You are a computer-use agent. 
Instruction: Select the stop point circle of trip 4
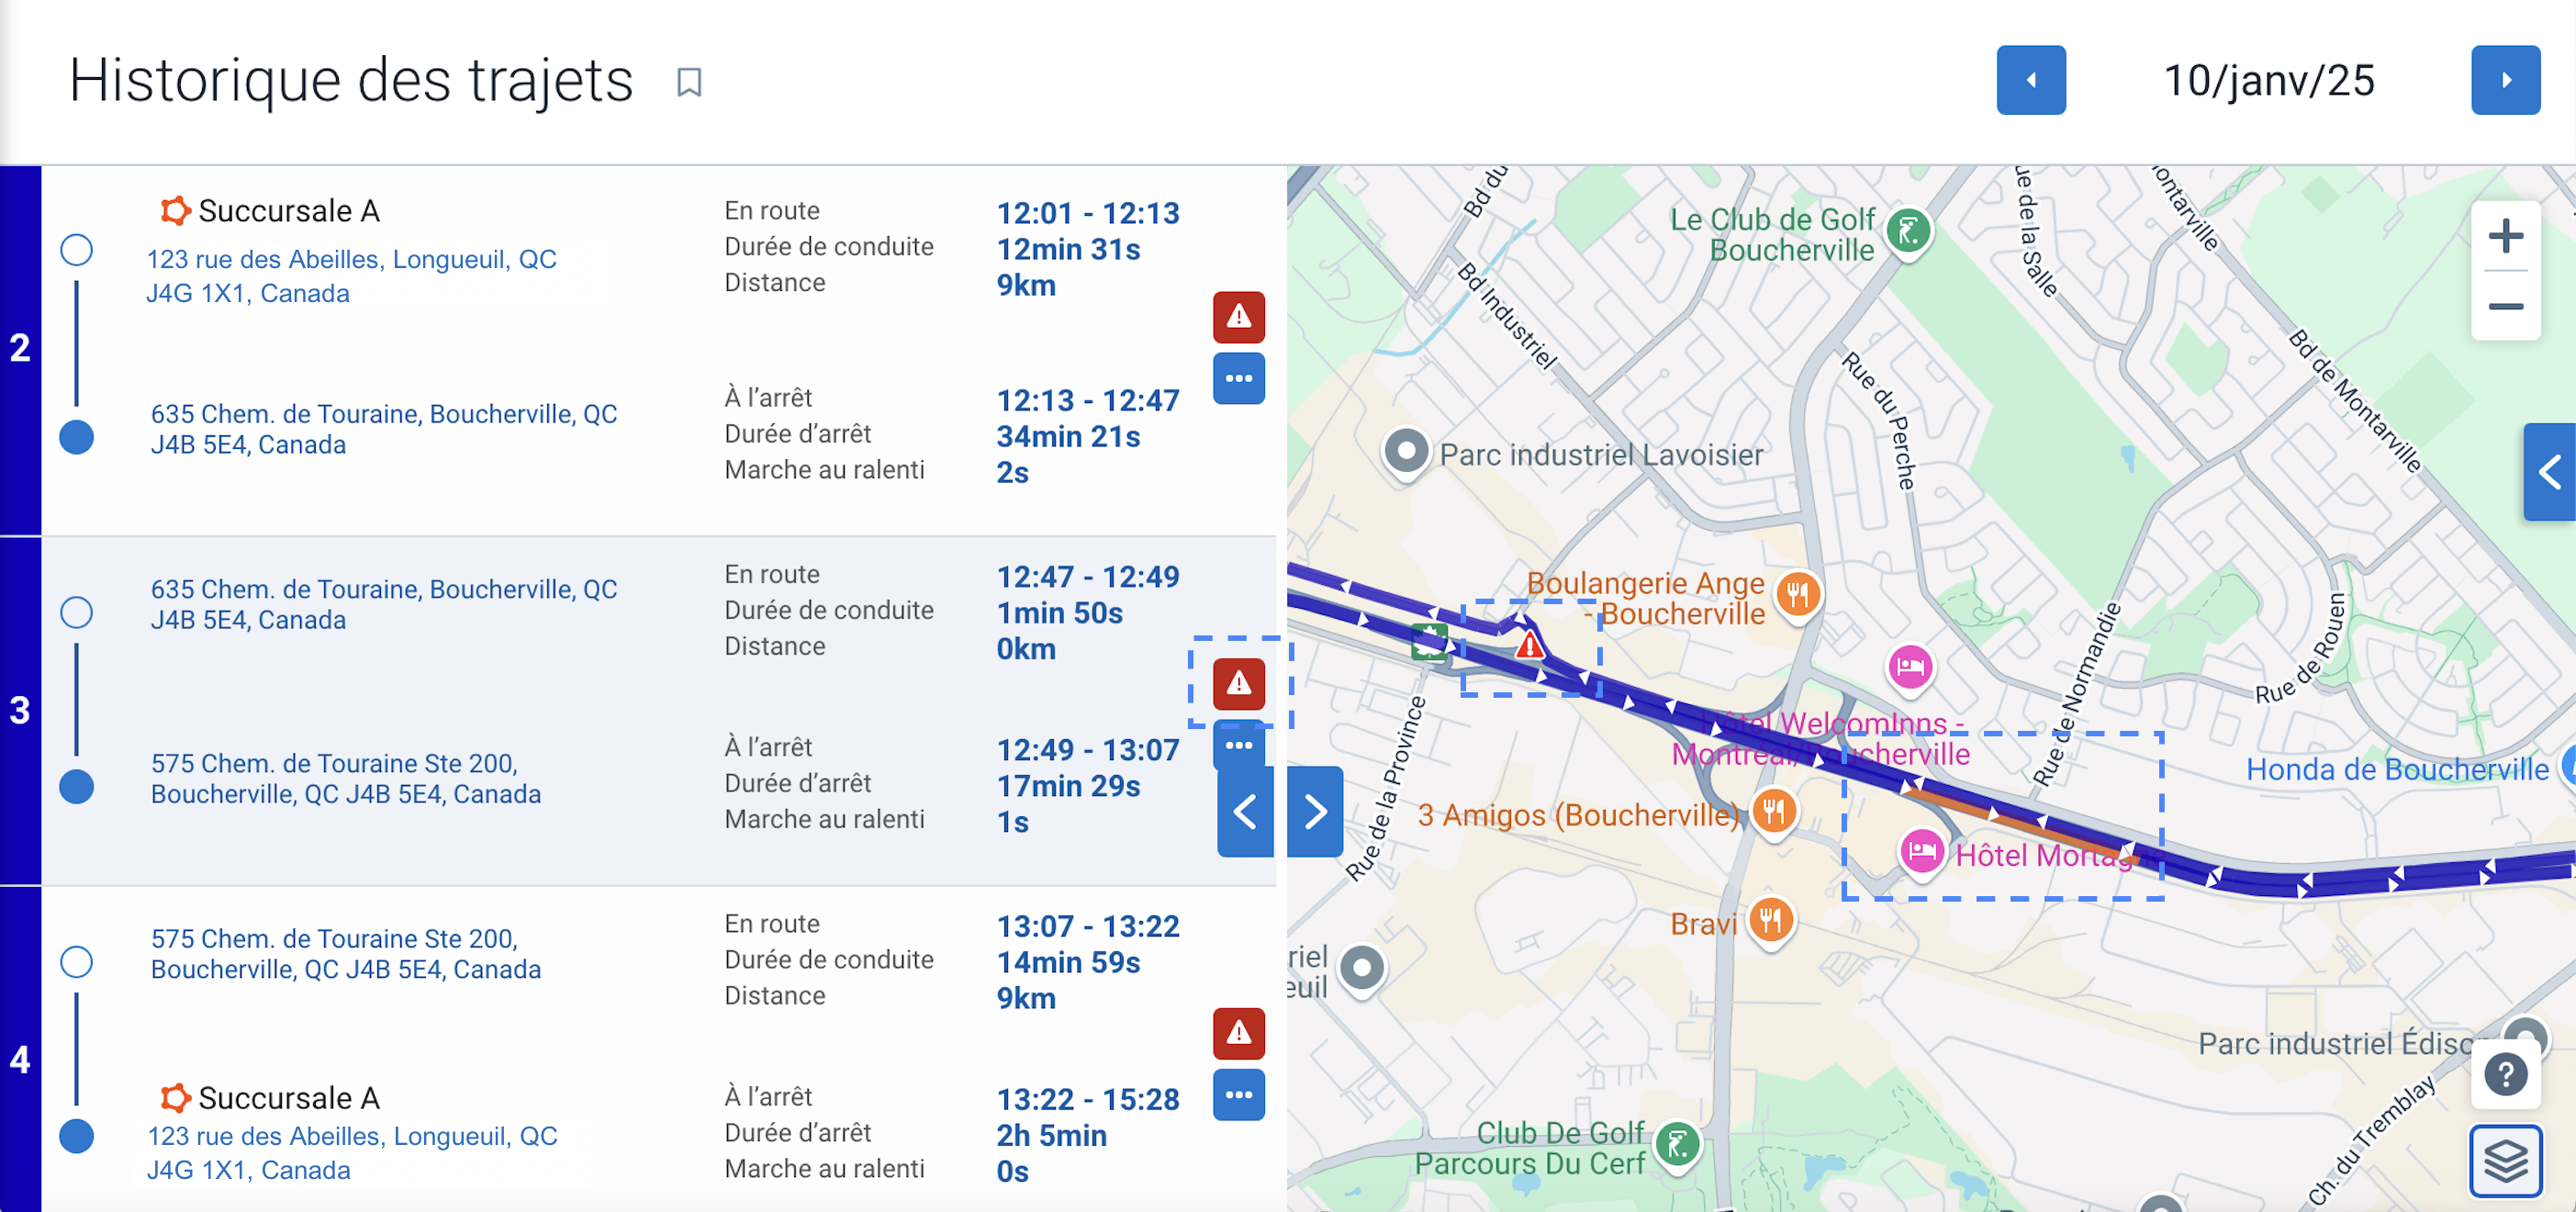click(x=76, y=1136)
